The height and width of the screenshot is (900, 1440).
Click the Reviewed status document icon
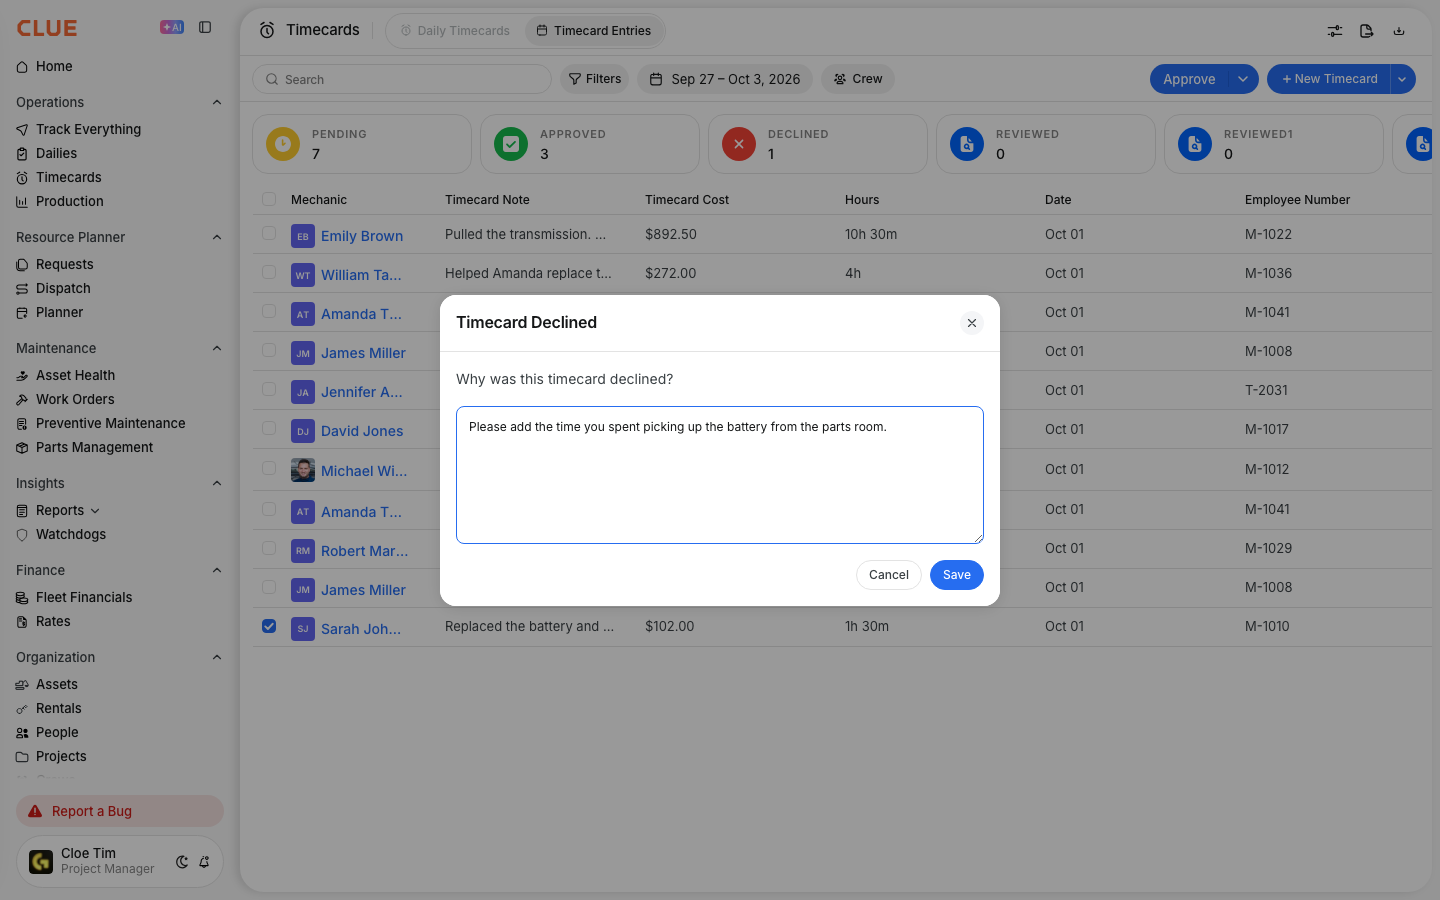pos(967,144)
